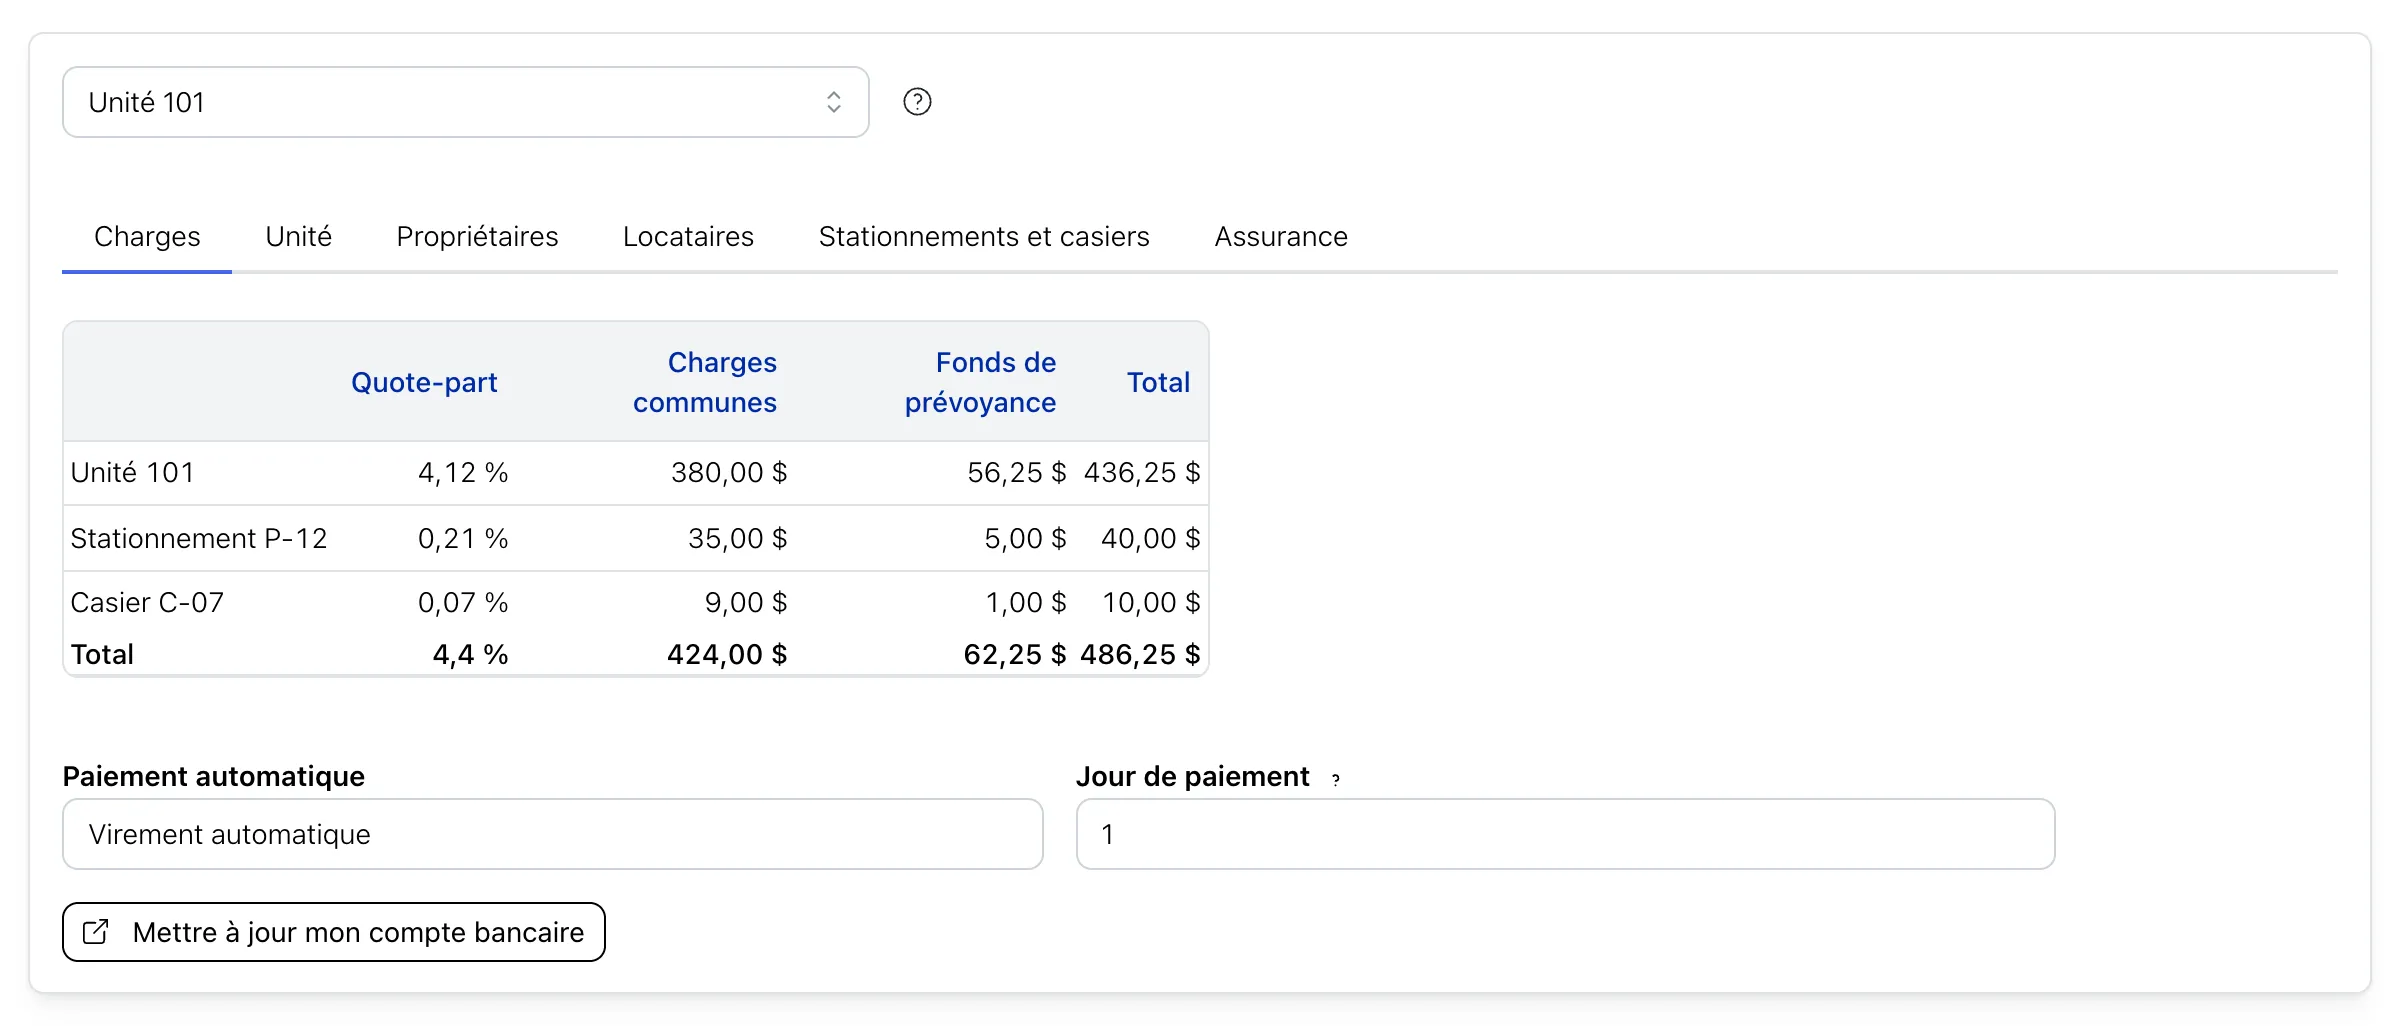Viewport: 2400px width, 1026px height.
Task: Click the 5,00 $ fonds de prévoyance value
Action: point(1025,539)
